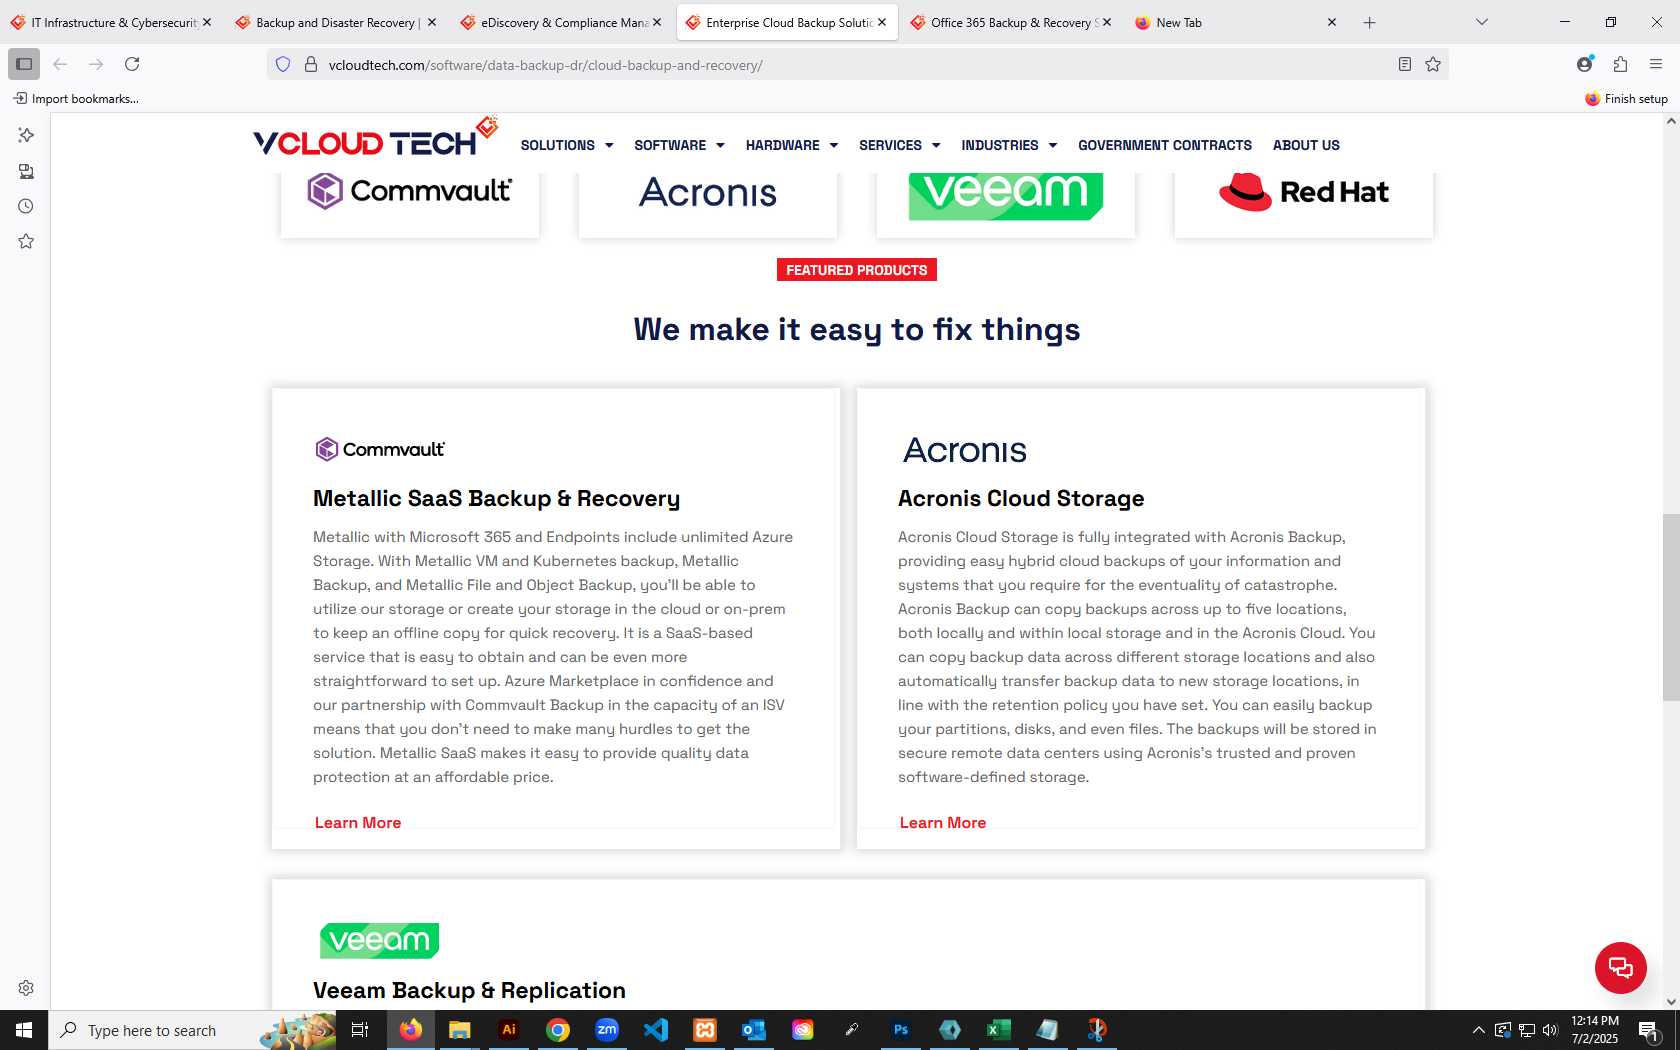Open File Explorer from taskbar
1680x1050 pixels.
coord(459,1030)
